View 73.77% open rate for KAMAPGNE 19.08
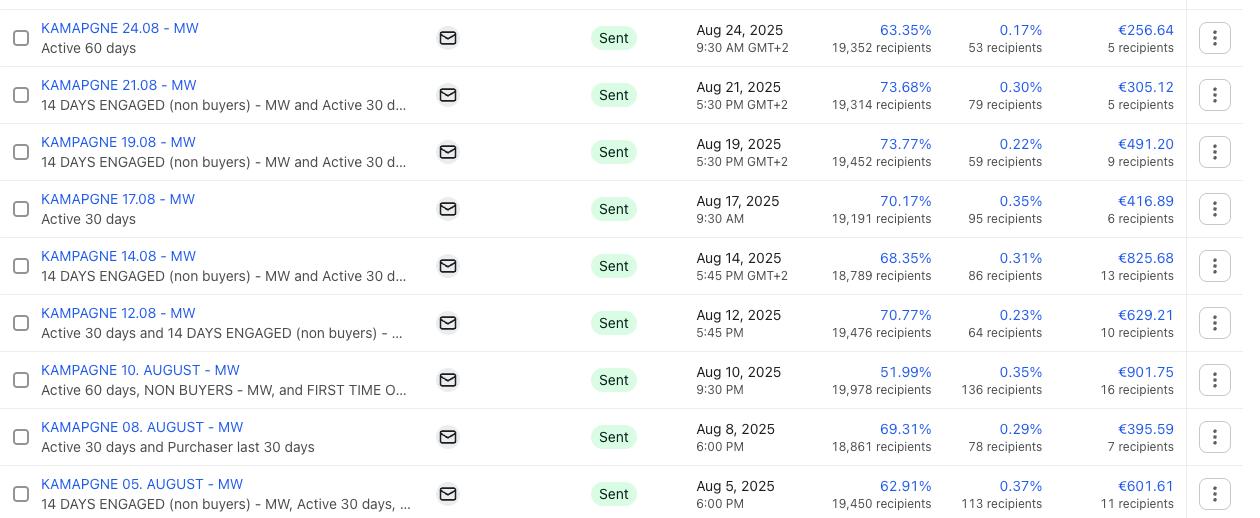The height and width of the screenshot is (518, 1260). pos(905,144)
